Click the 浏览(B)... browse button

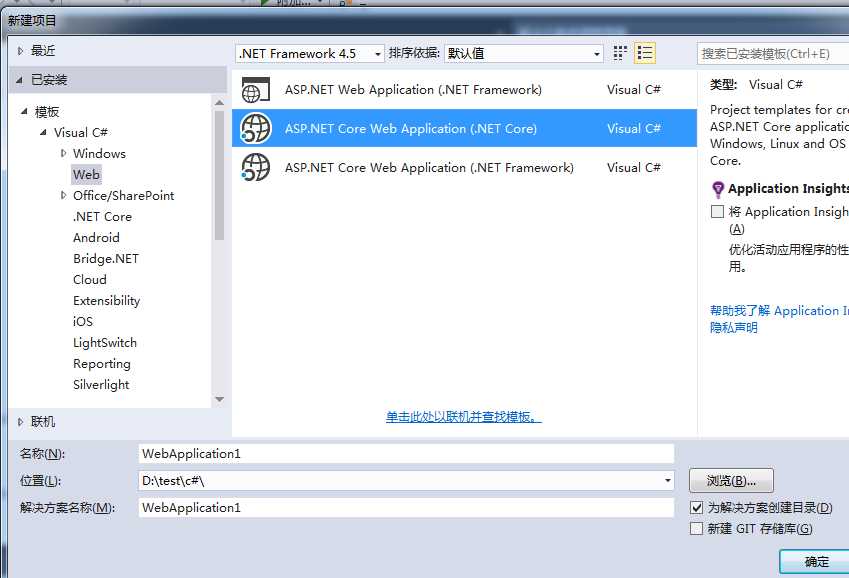click(731, 480)
